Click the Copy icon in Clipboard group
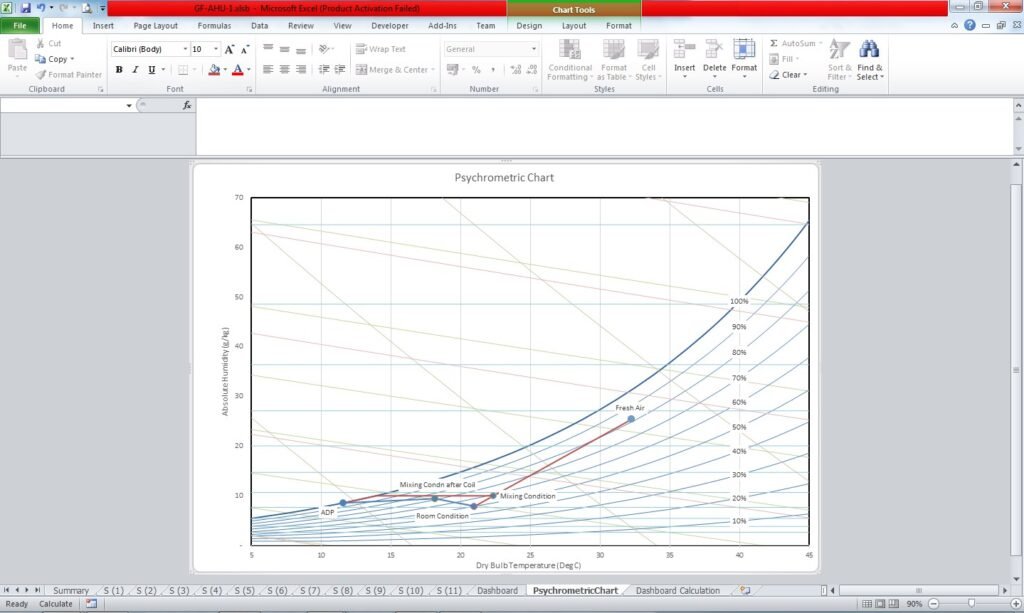The width and height of the screenshot is (1024, 613). click(42, 59)
